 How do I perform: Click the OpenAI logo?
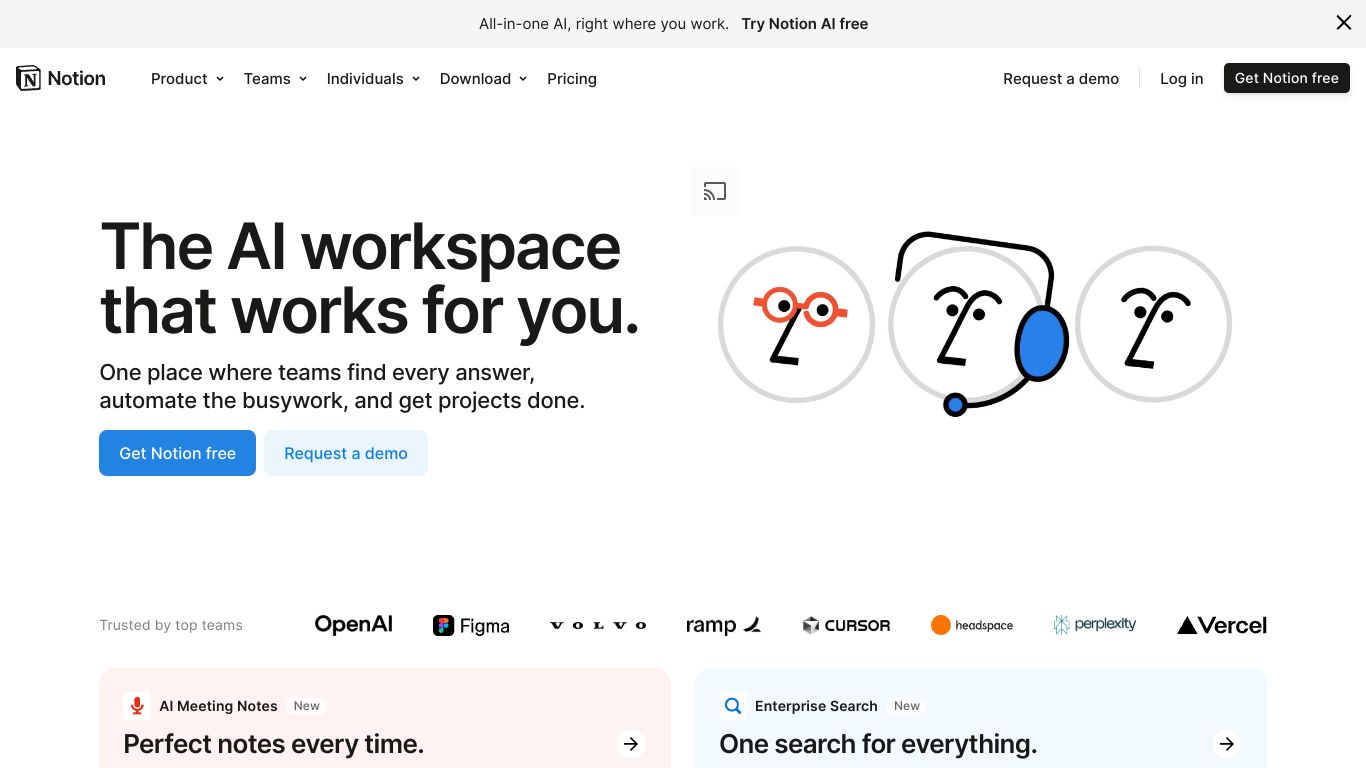[x=353, y=624]
